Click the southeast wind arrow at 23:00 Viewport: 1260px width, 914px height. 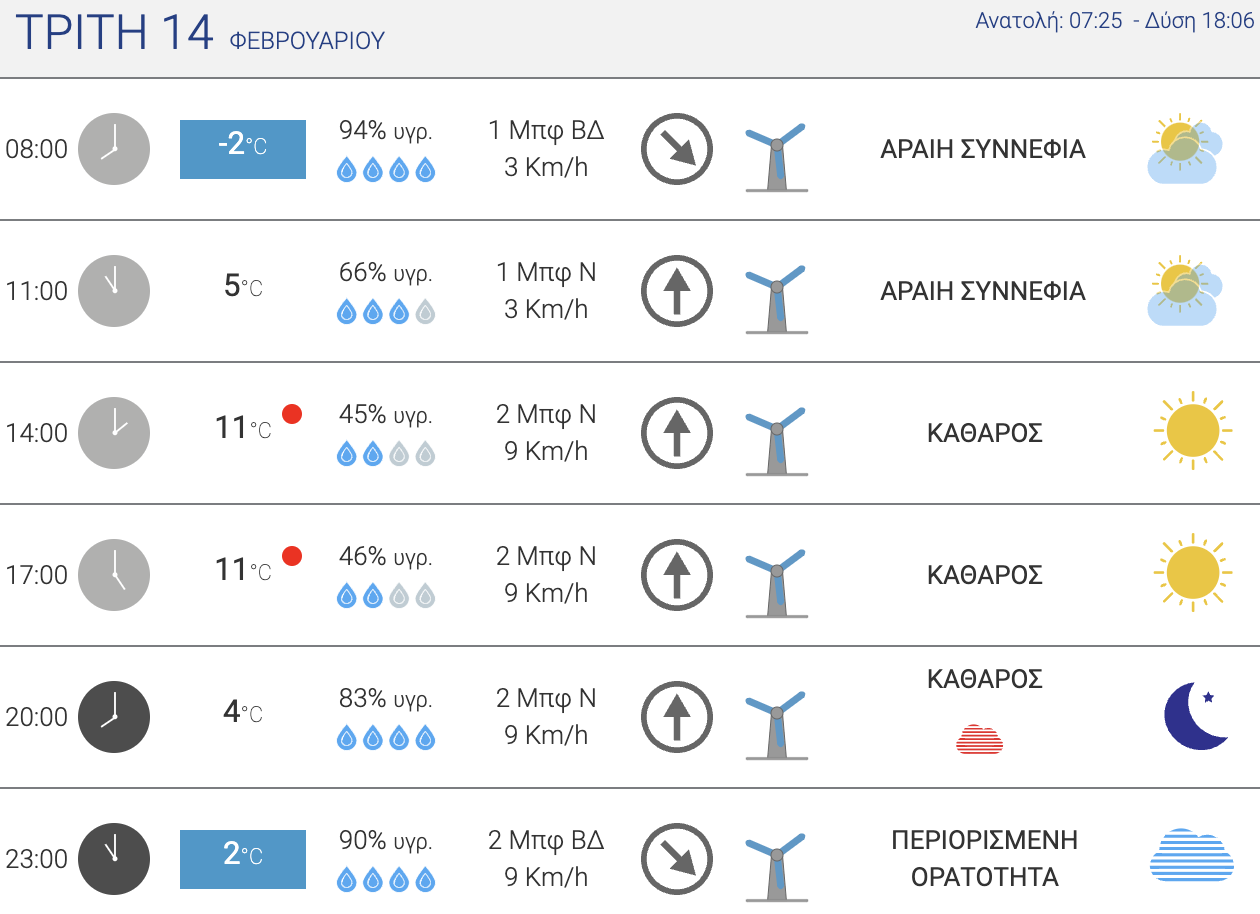[677, 859]
